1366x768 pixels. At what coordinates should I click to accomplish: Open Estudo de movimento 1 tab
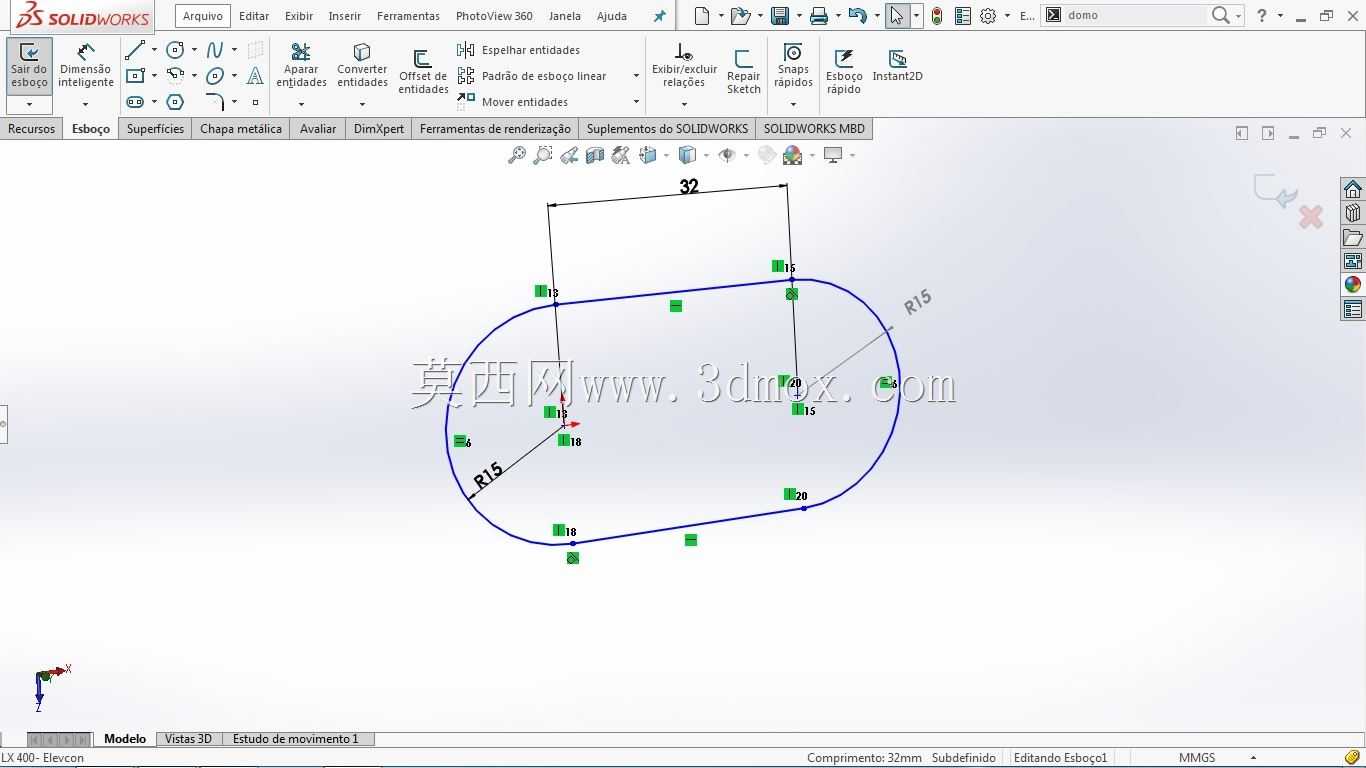tap(296, 739)
